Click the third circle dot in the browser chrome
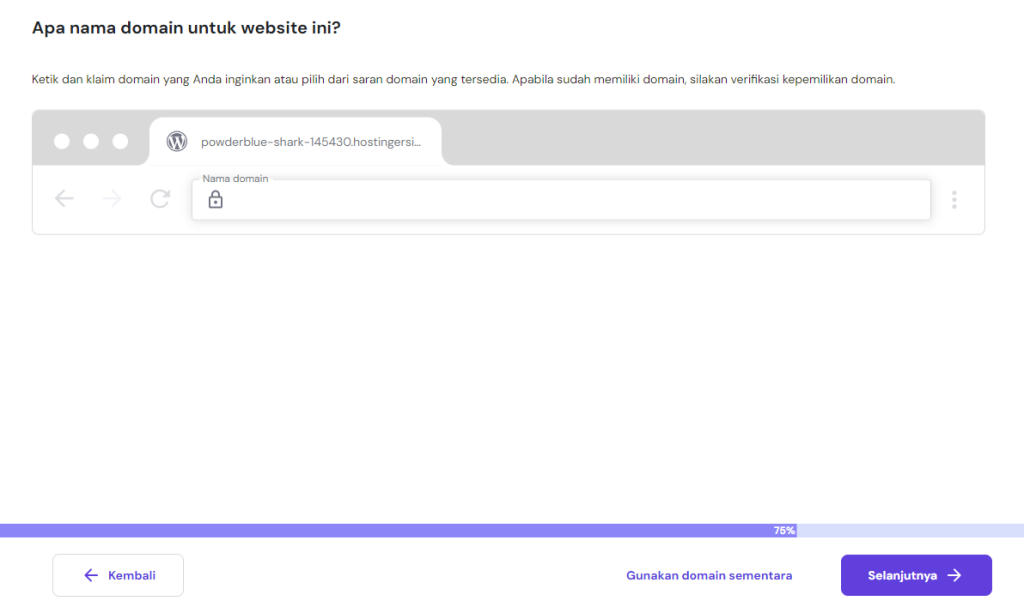The width and height of the screenshot is (1024, 607). 121,141
